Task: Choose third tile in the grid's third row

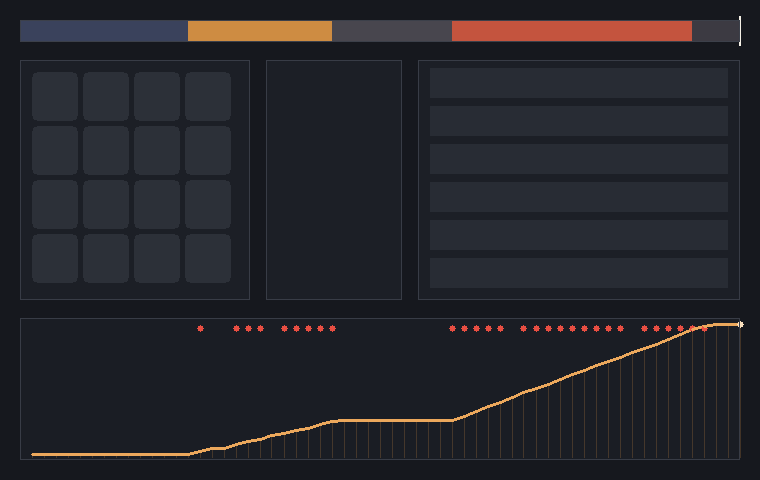Action: click(x=157, y=205)
